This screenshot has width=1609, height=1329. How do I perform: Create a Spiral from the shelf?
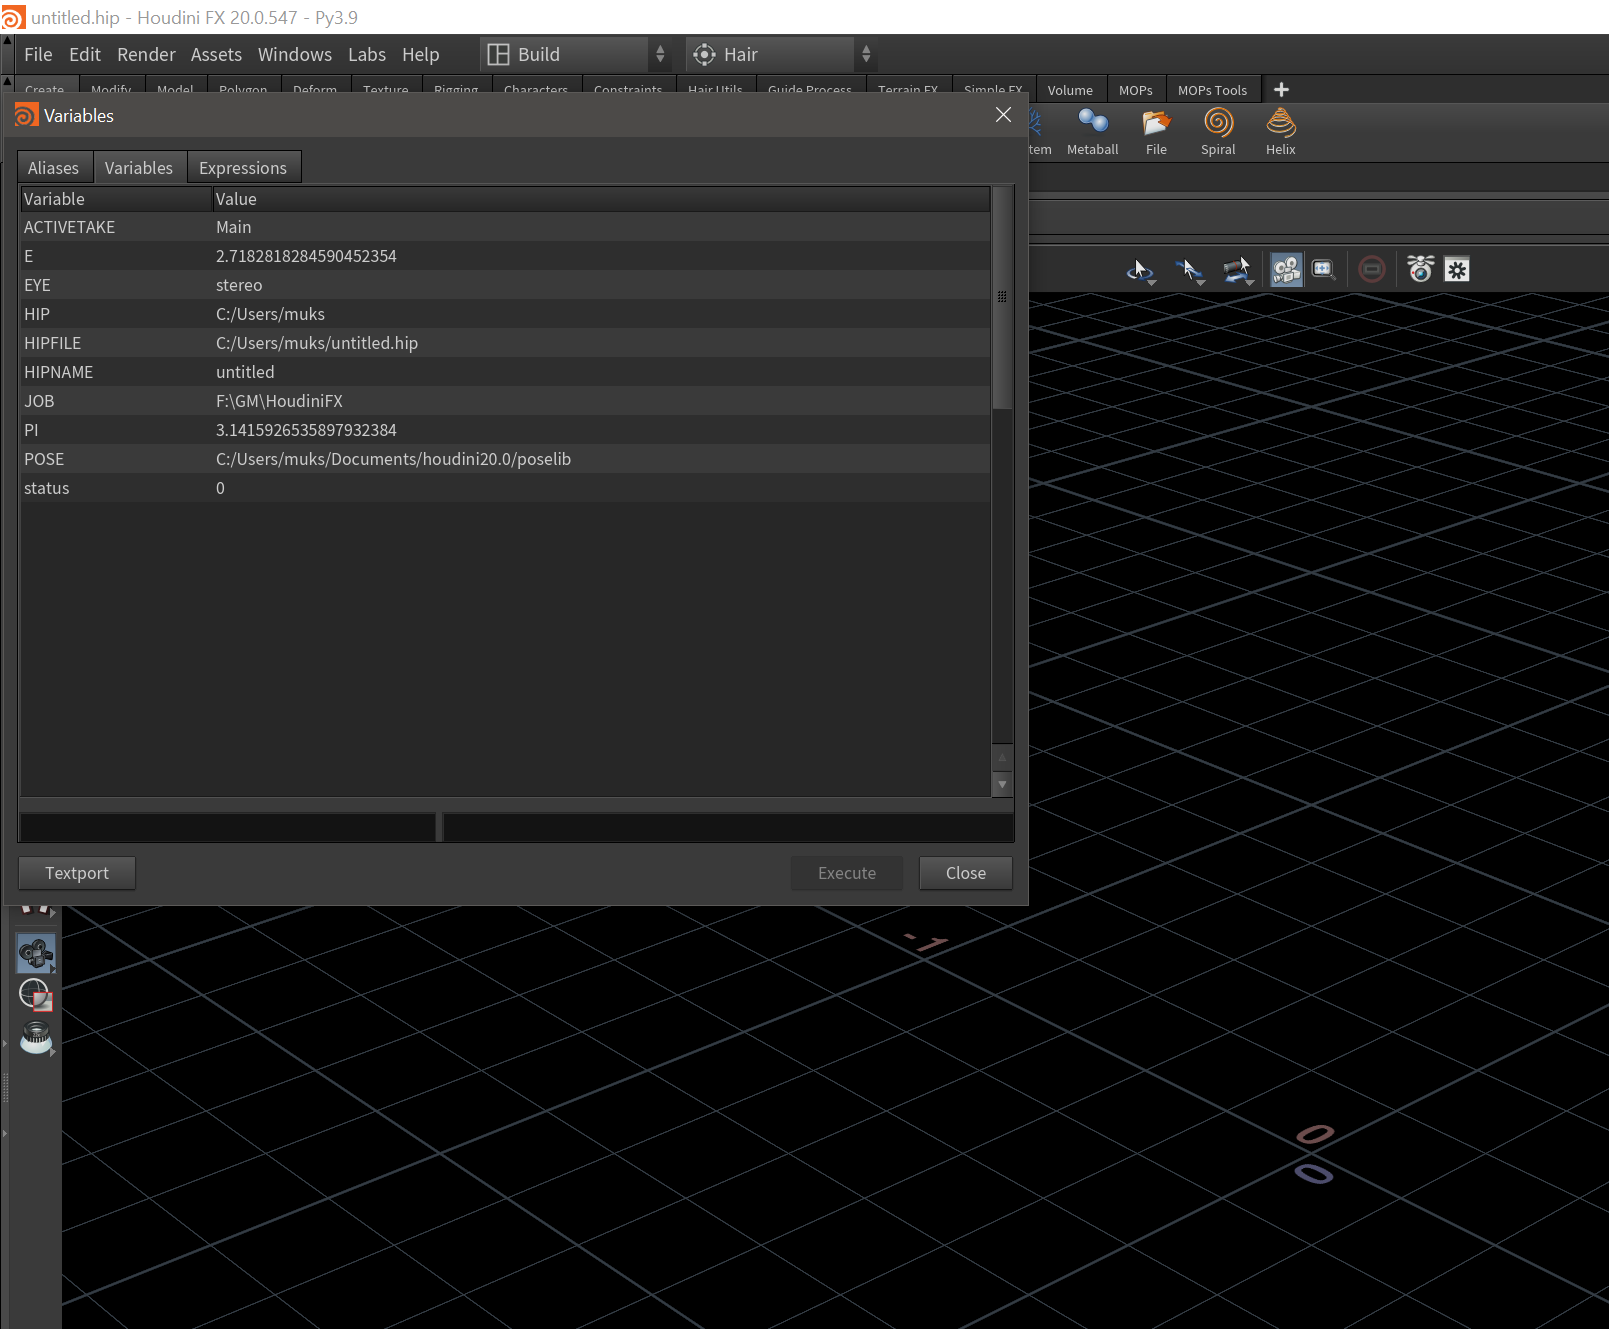(x=1218, y=132)
